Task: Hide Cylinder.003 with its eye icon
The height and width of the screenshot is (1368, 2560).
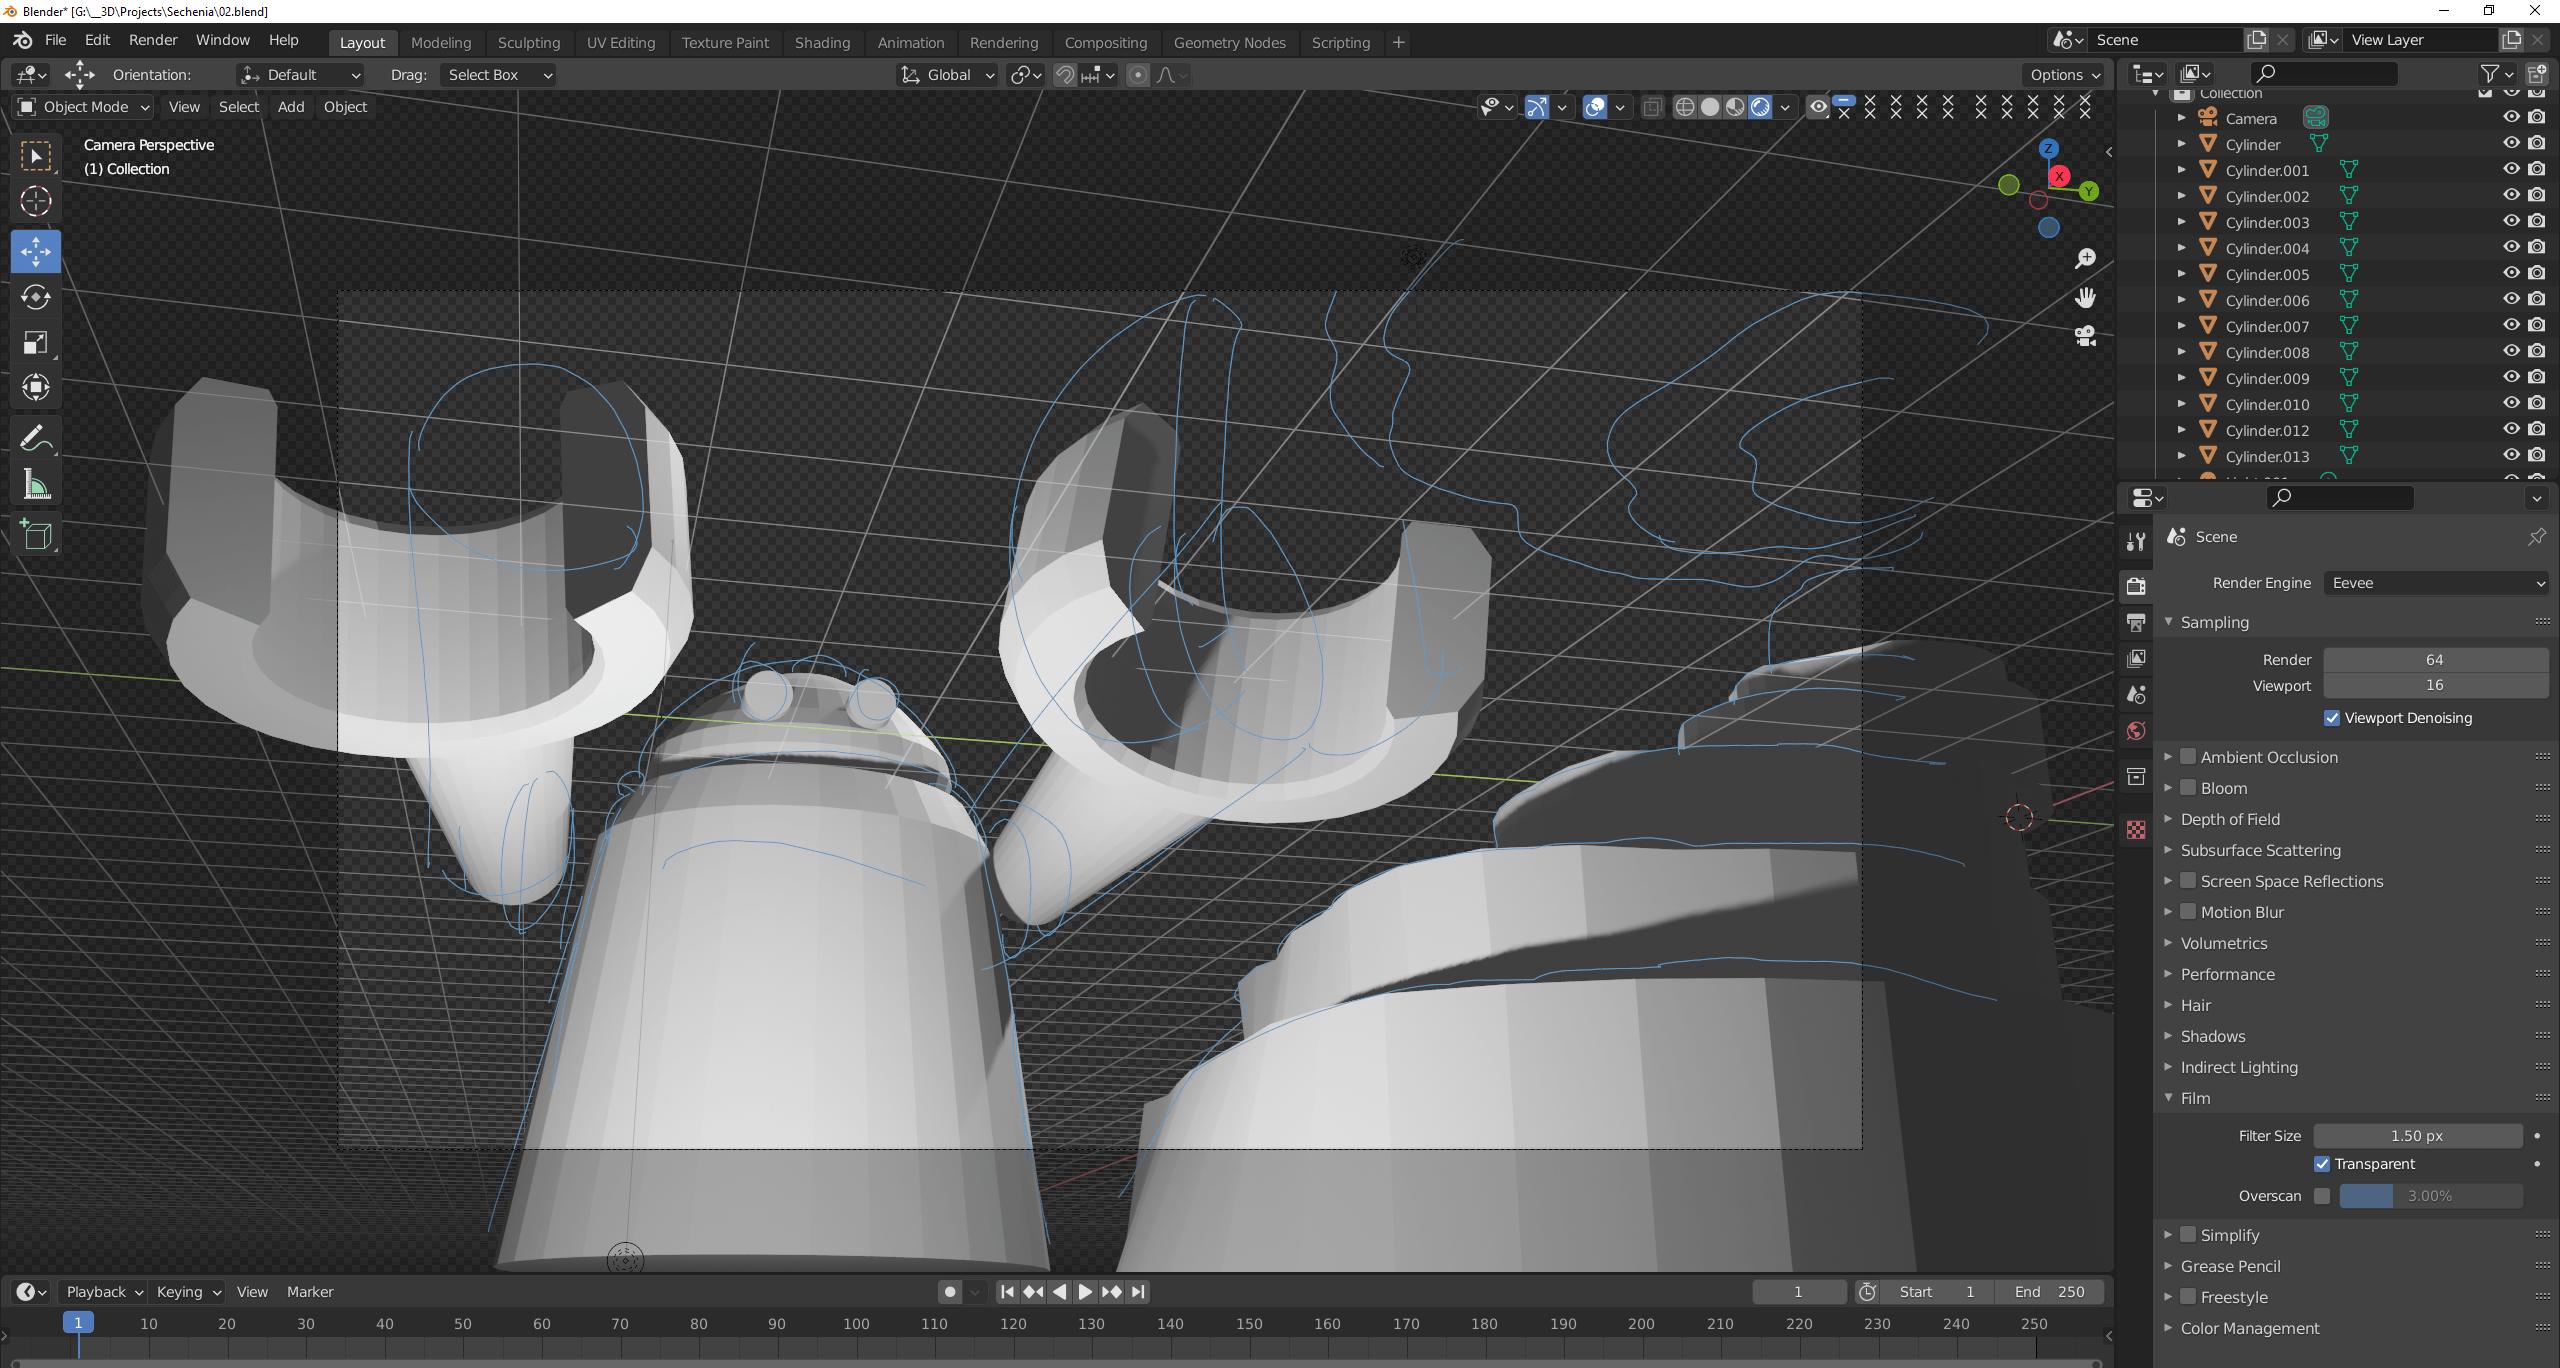Action: pyautogui.click(x=2511, y=221)
